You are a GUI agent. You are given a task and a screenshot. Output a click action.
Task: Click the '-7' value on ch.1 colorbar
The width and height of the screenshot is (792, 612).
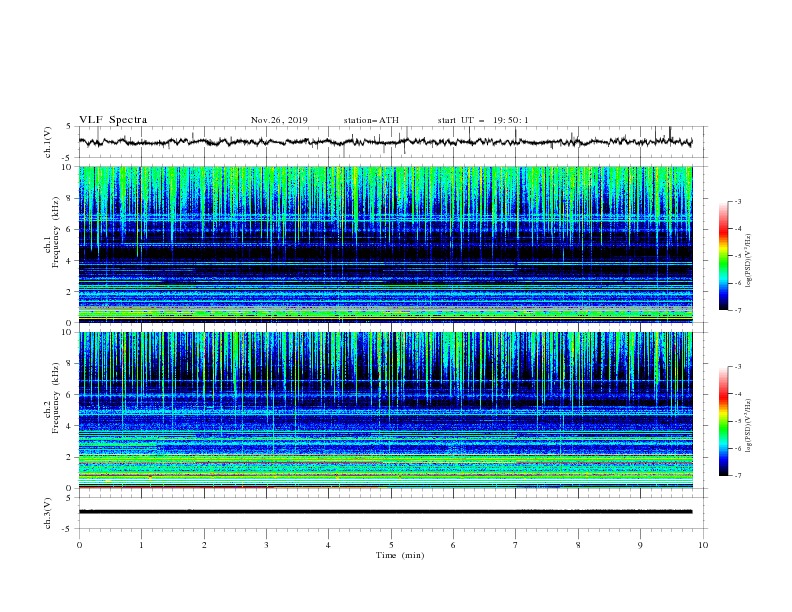pos(738,310)
